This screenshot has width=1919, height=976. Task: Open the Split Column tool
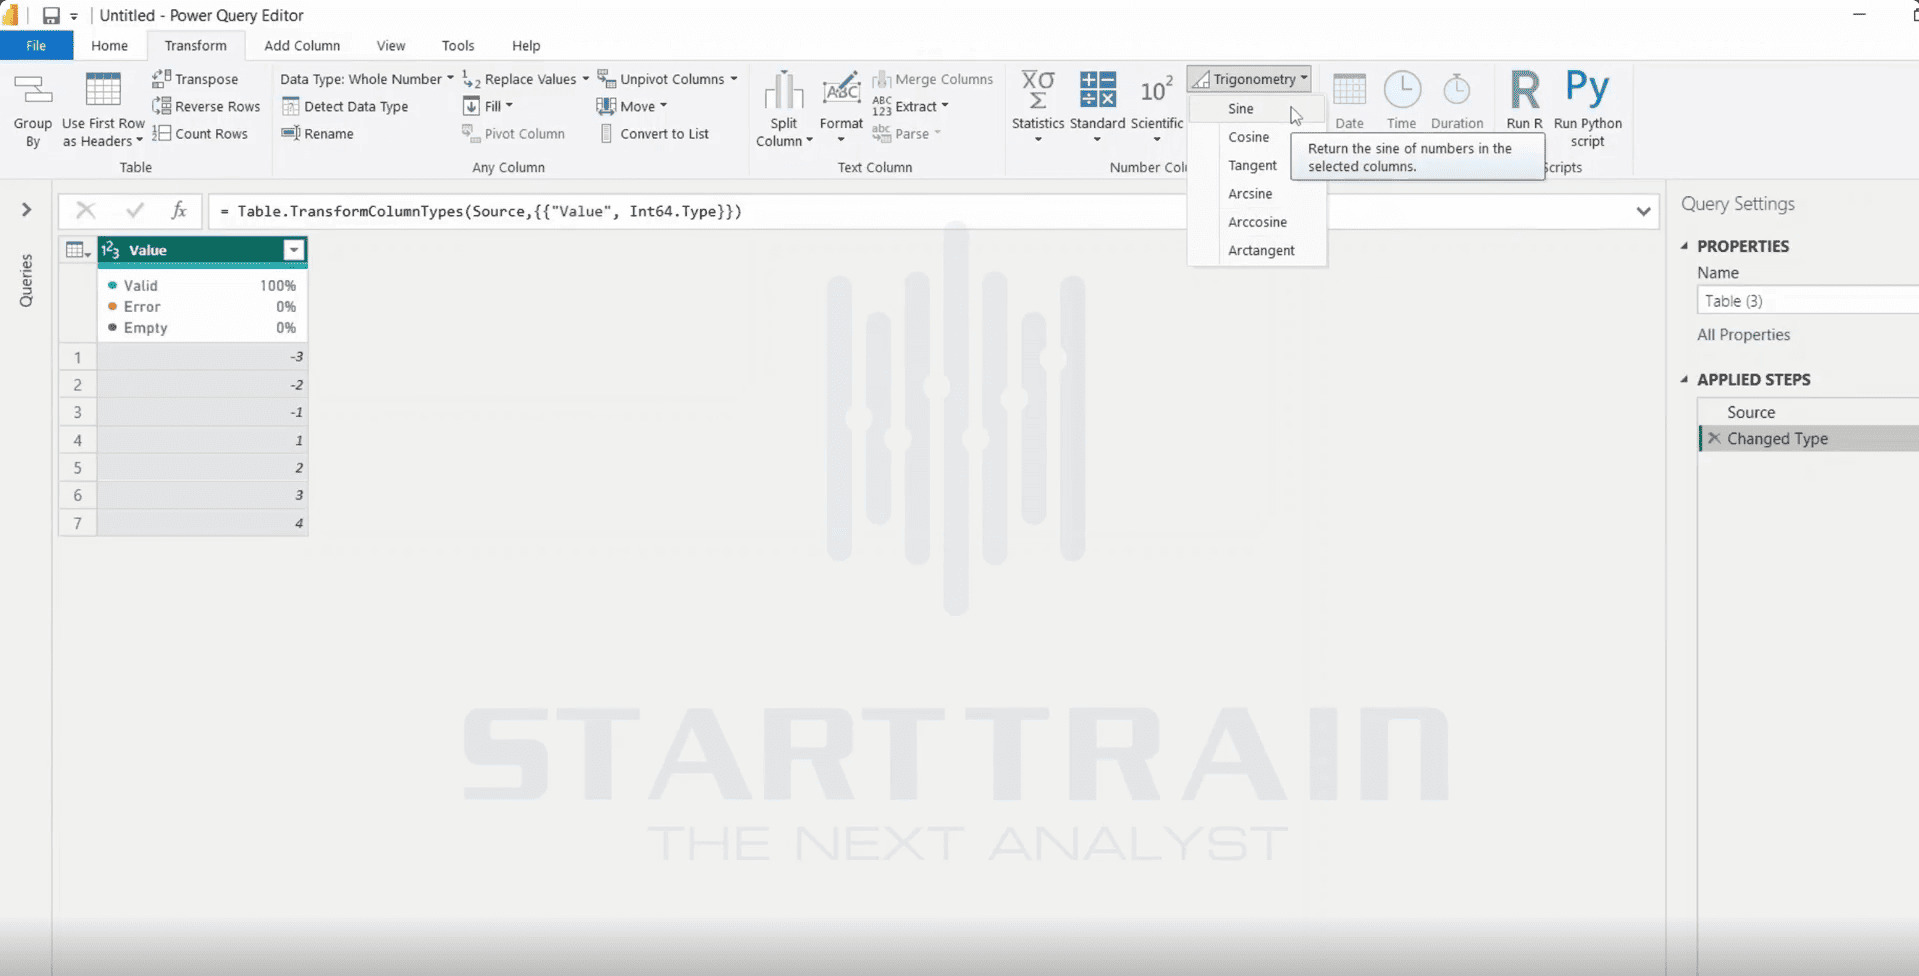point(784,109)
